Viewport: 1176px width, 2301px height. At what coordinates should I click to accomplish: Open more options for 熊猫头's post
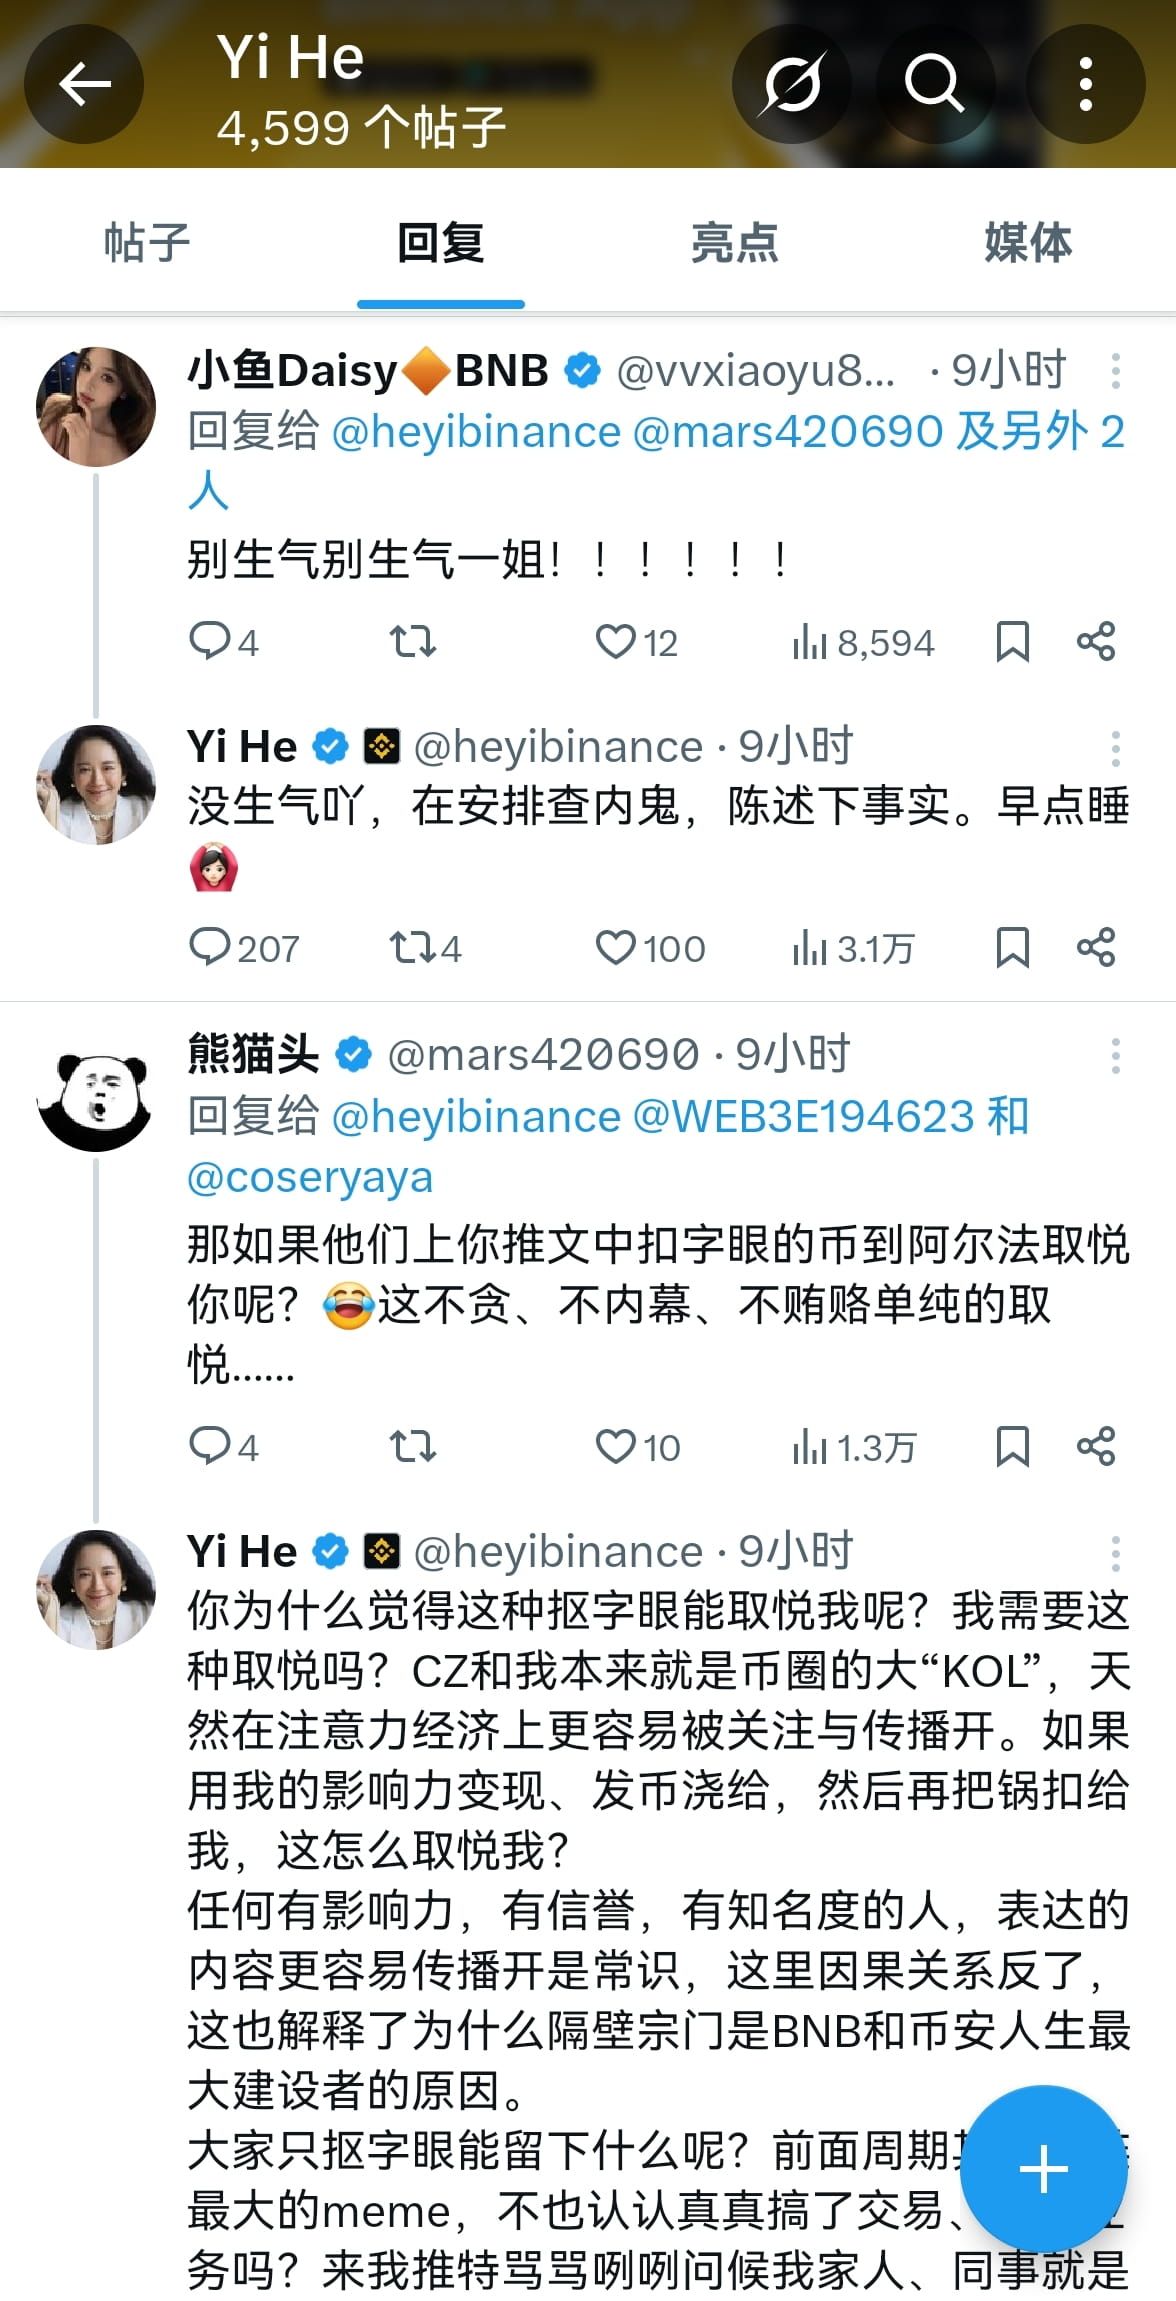click(1115, 1056)
